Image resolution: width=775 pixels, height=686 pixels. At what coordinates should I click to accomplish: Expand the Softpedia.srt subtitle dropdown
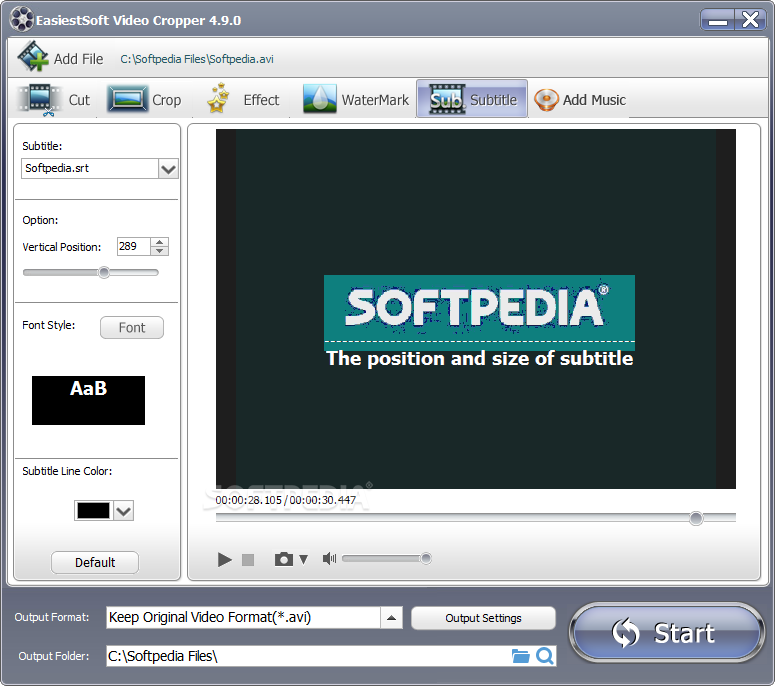(168, 169)
